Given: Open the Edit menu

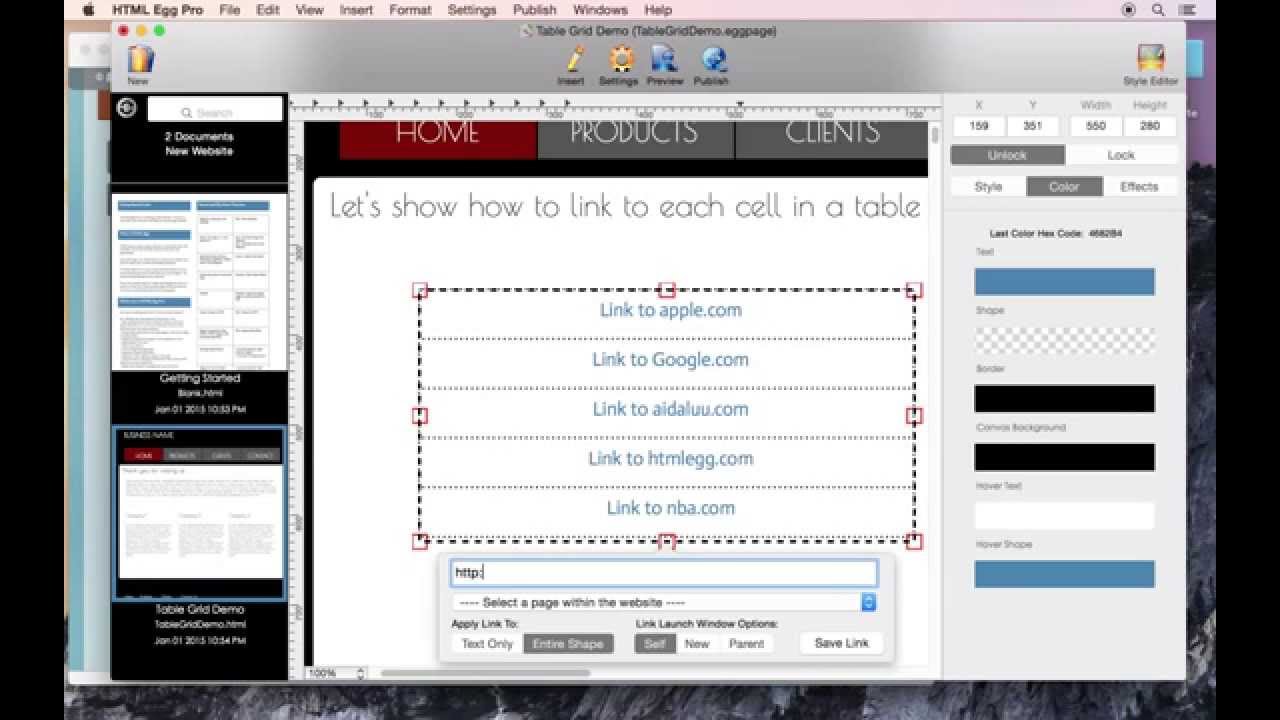Looking at the screenshot, I should click(x=267, y=10).
